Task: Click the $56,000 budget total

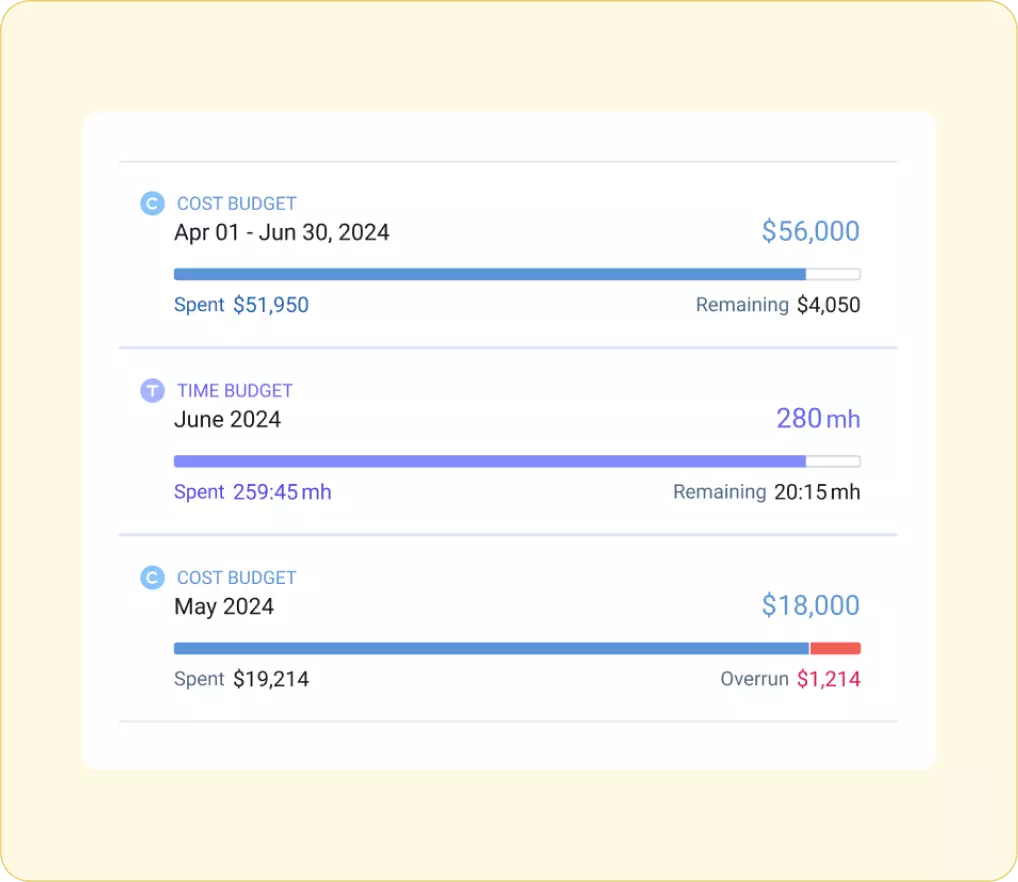Action: tap(810, 232)
